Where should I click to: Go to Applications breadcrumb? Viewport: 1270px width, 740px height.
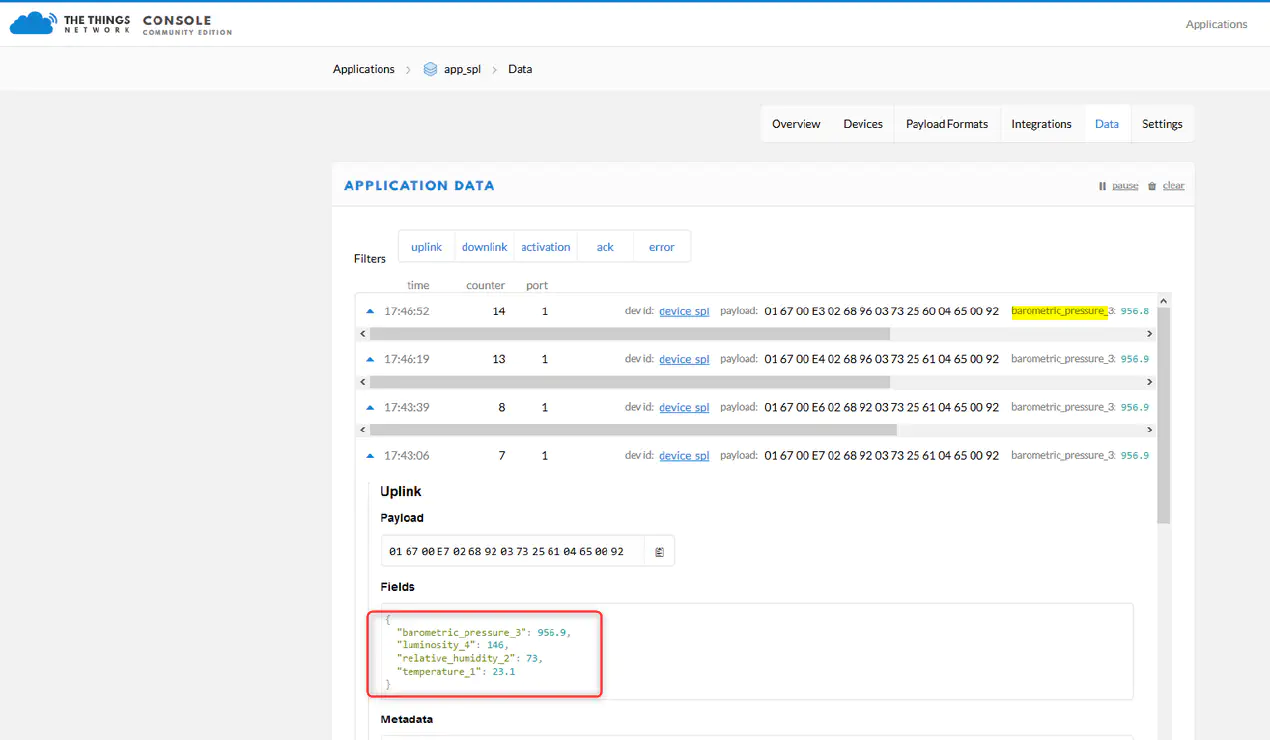(364, 69)
